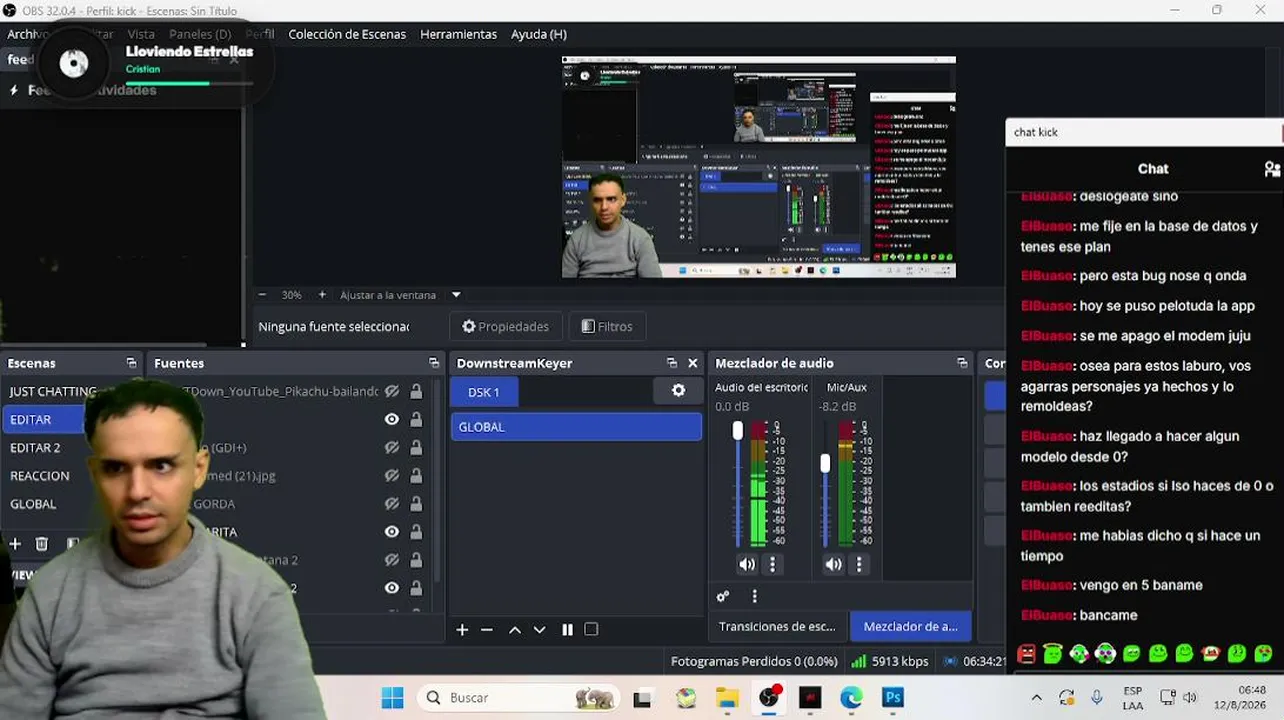Add a downstream keyer with plus icon
Screen dimensions: 1284x720
coord(462,630)
